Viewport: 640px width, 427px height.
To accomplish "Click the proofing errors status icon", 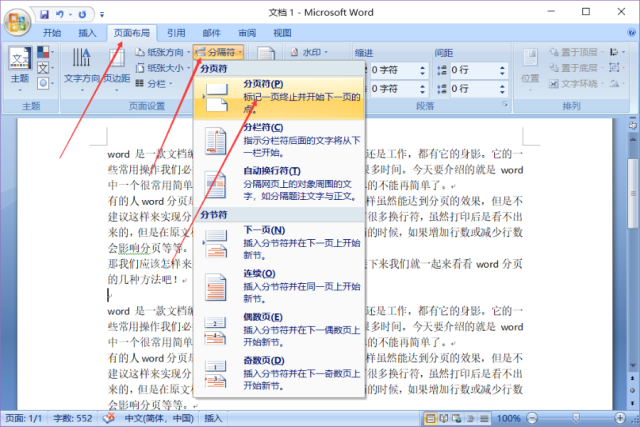I will (x=109, y=418).
